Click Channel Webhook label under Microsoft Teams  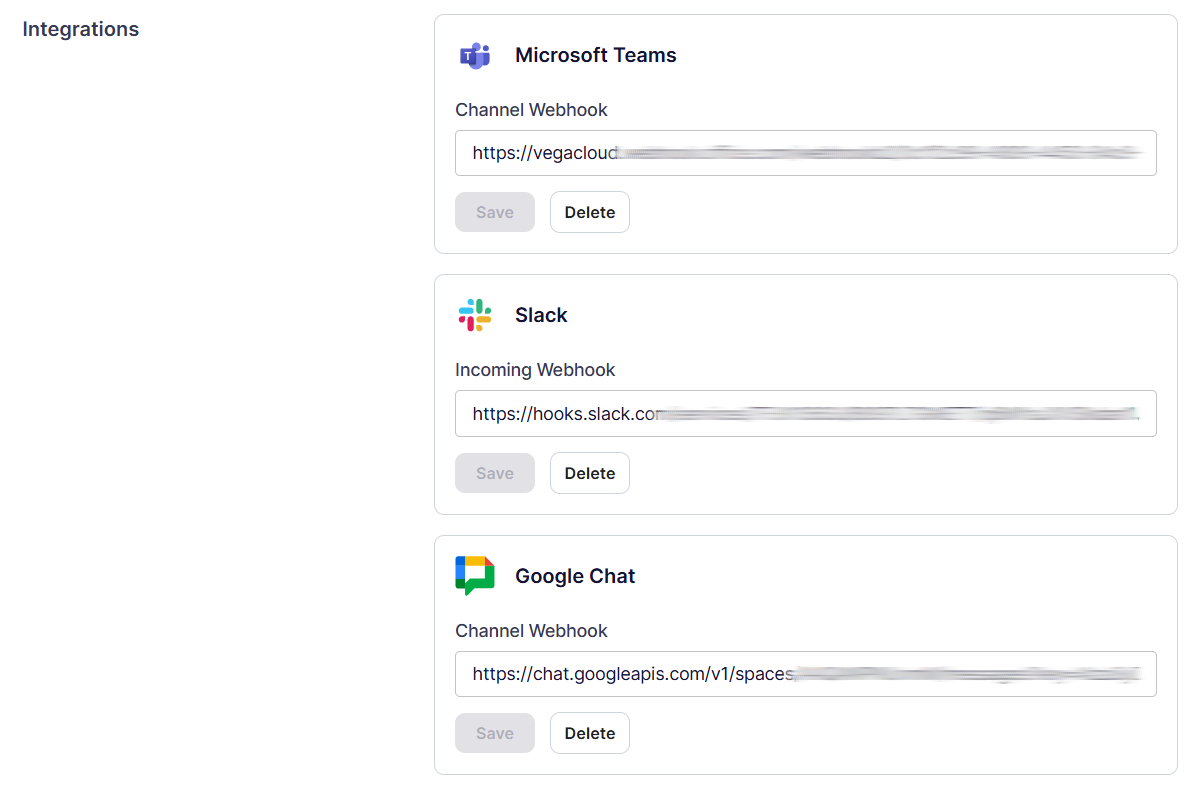click(531, 110)
